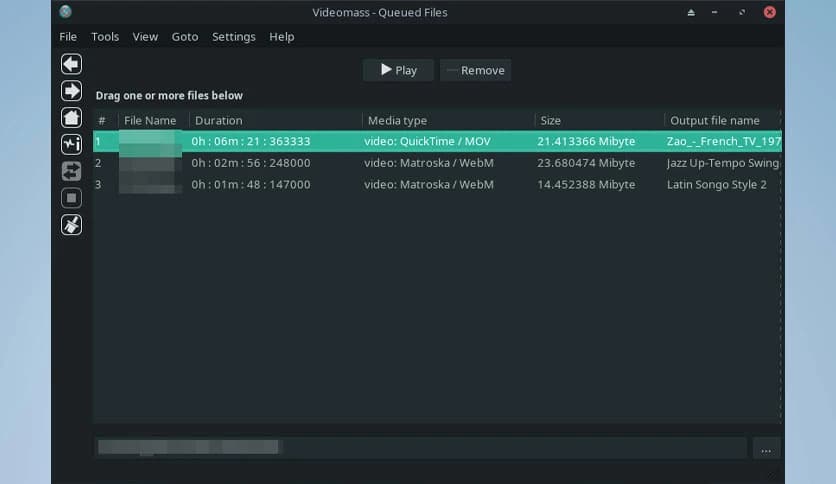Open the View menu

point(145,37)
